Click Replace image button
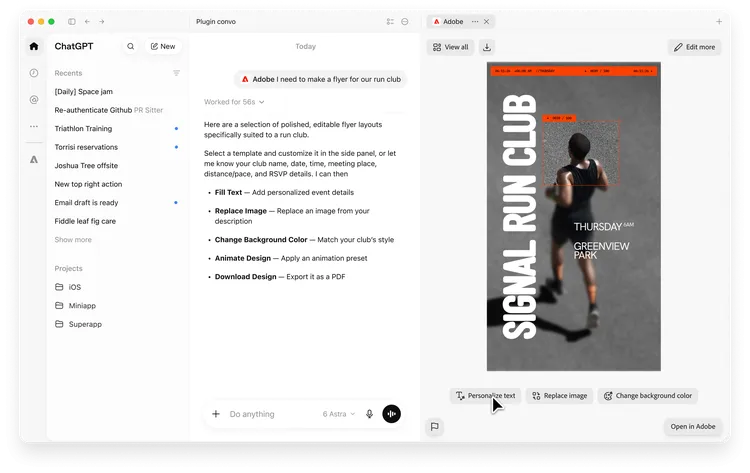This screenshot has width=750, height=473. (559, 396)
